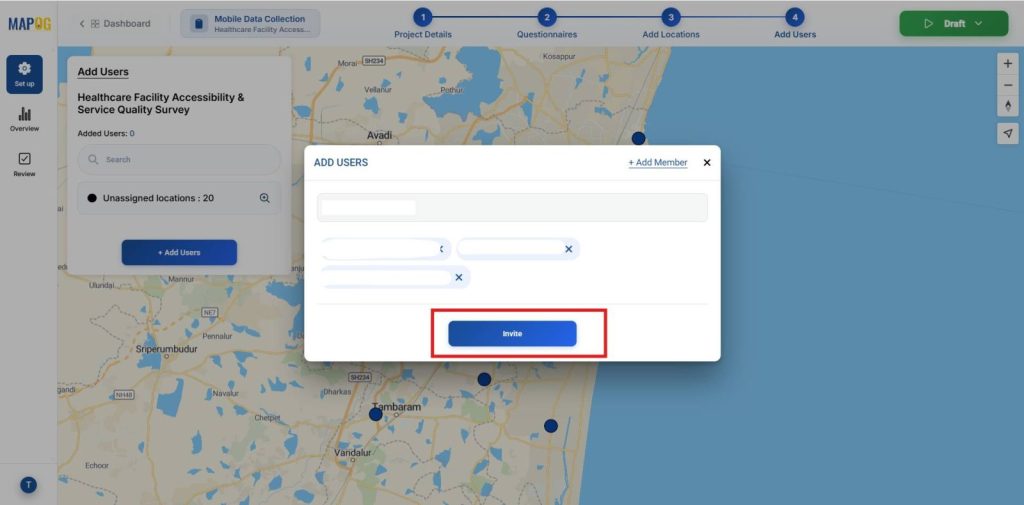
Task: Go back to Dashboard
Action: coord(115,23)
